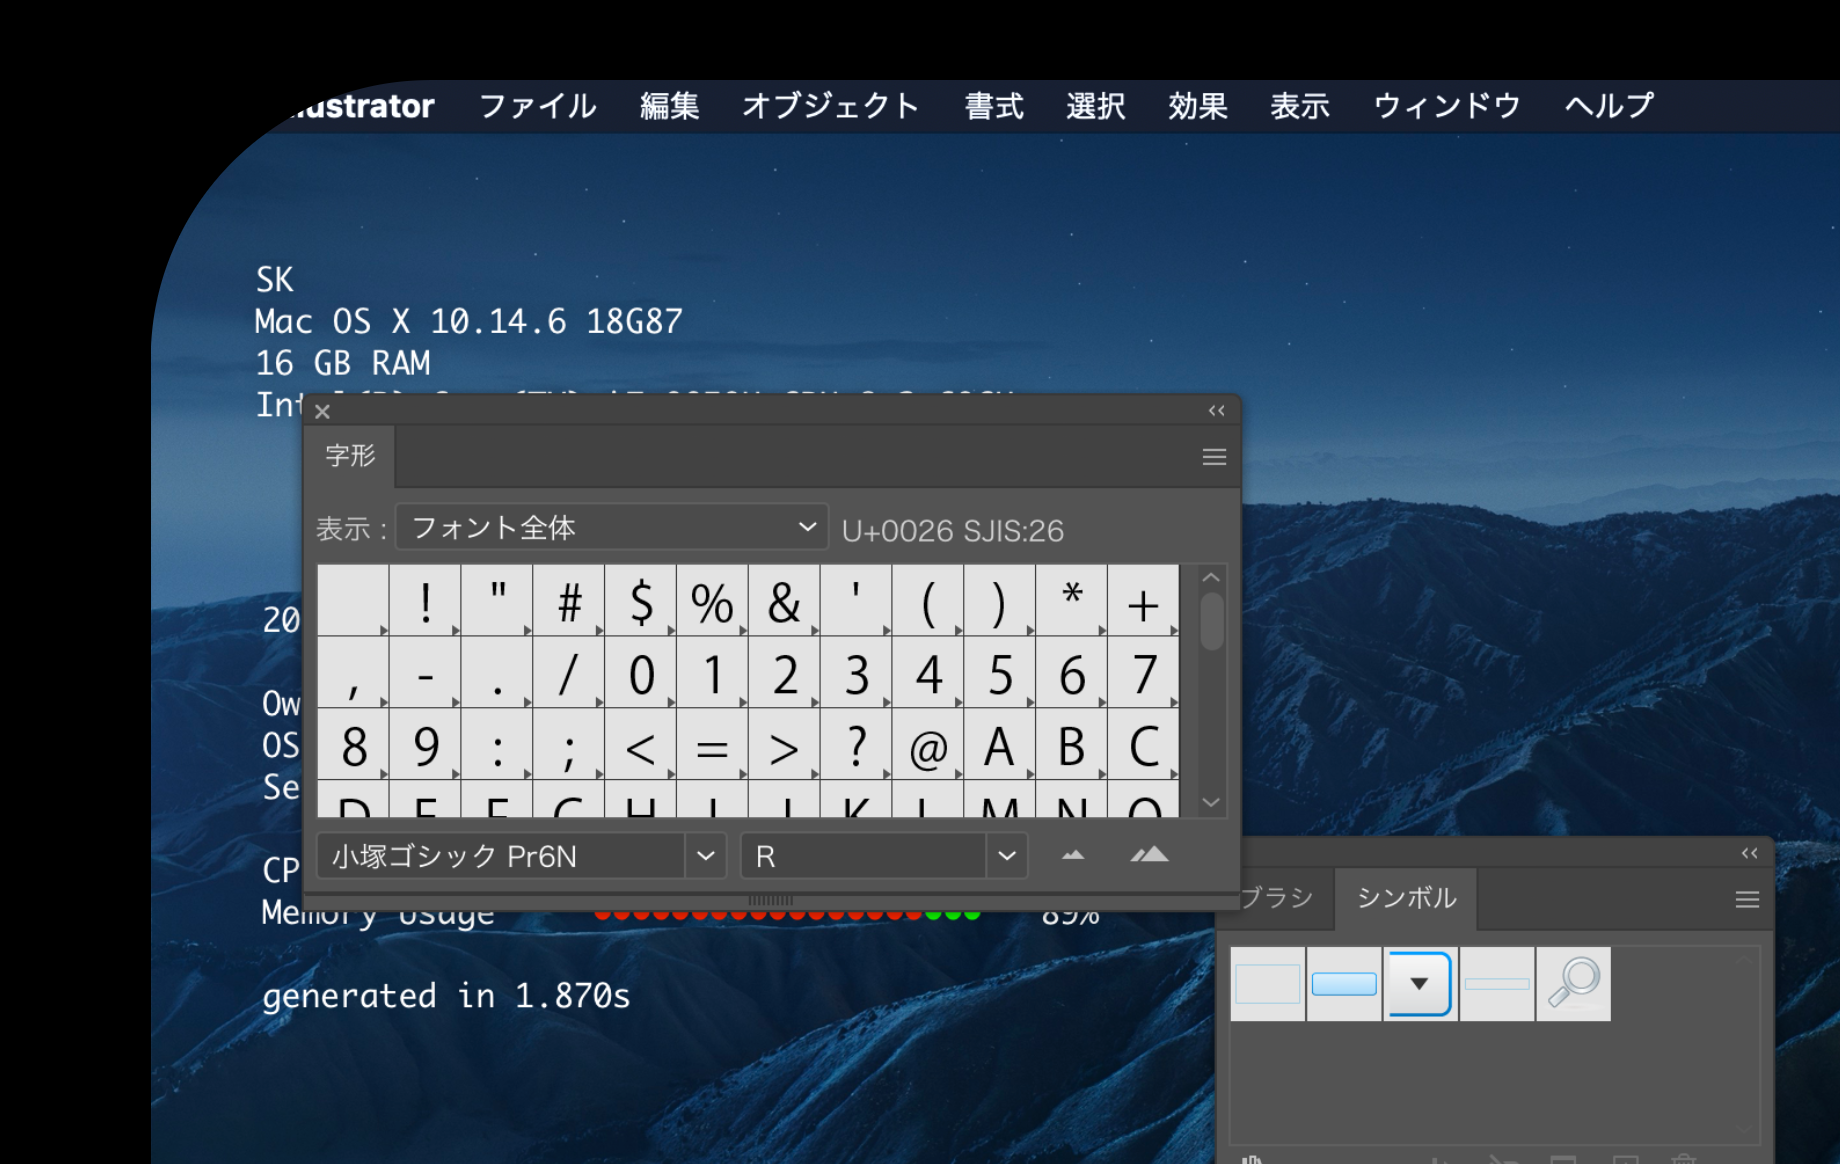Click the glyph grid scrollbar down arrow

[1211, 802]
